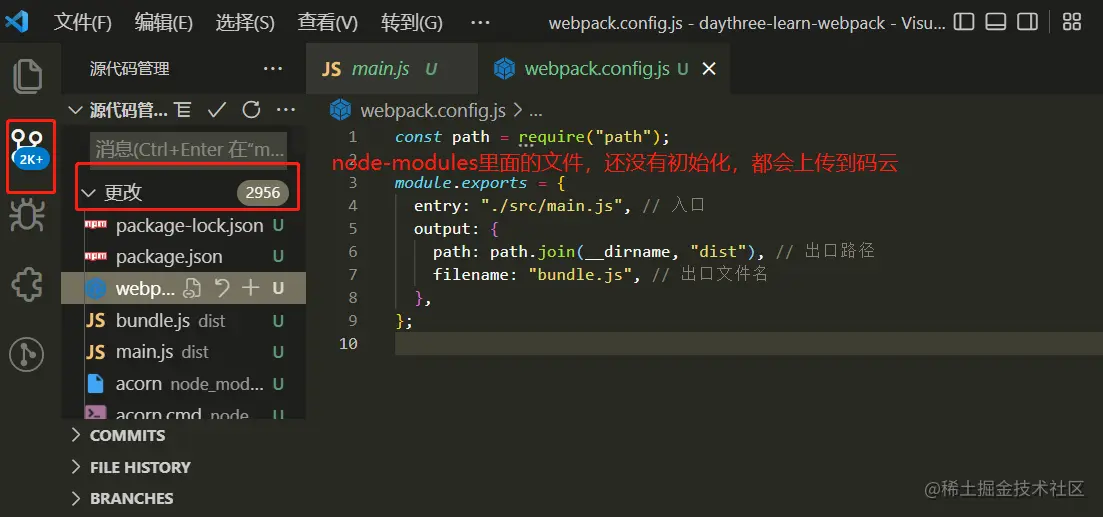The height and width of the screenshot is (517, 1103).
Task: Open file icon on webpack row
Action: (191, 288)
